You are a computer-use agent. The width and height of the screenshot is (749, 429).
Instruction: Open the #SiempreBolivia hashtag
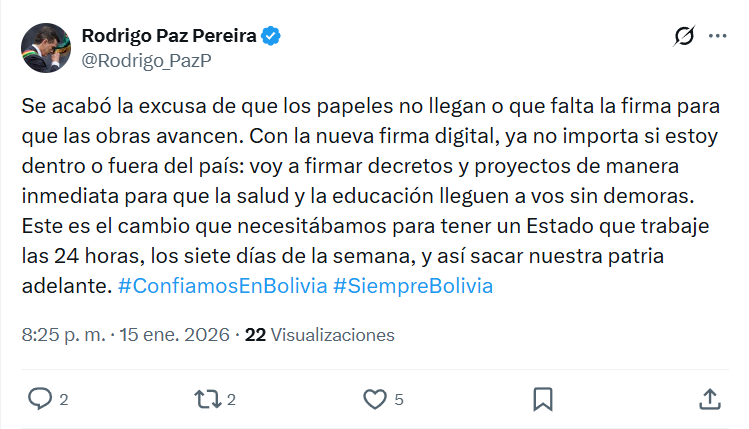(x=413, y=285)
